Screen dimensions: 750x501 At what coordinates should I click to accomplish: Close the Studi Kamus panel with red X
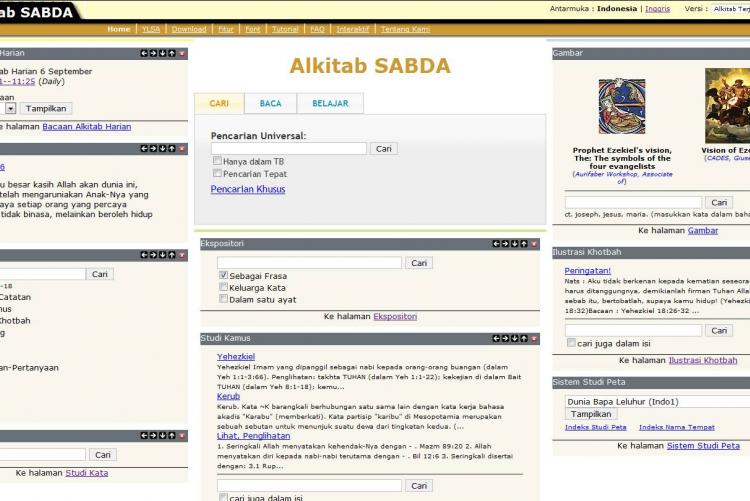click(534, 338)
